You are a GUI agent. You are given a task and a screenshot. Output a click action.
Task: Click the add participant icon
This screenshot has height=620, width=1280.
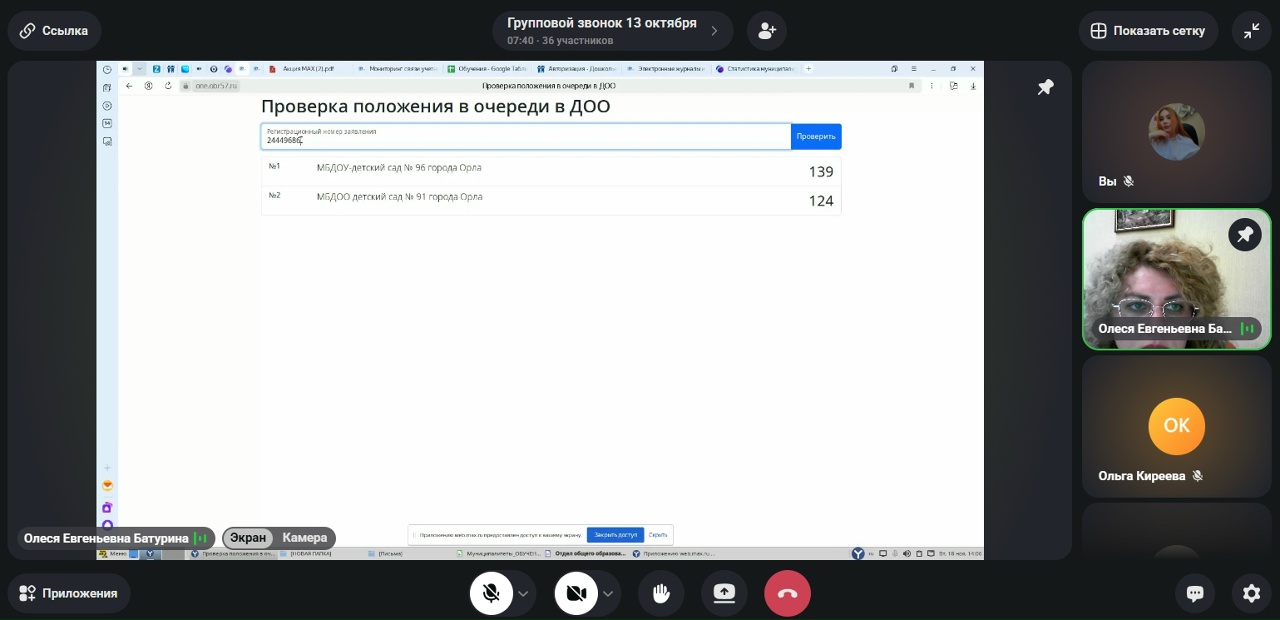point(767,31)
